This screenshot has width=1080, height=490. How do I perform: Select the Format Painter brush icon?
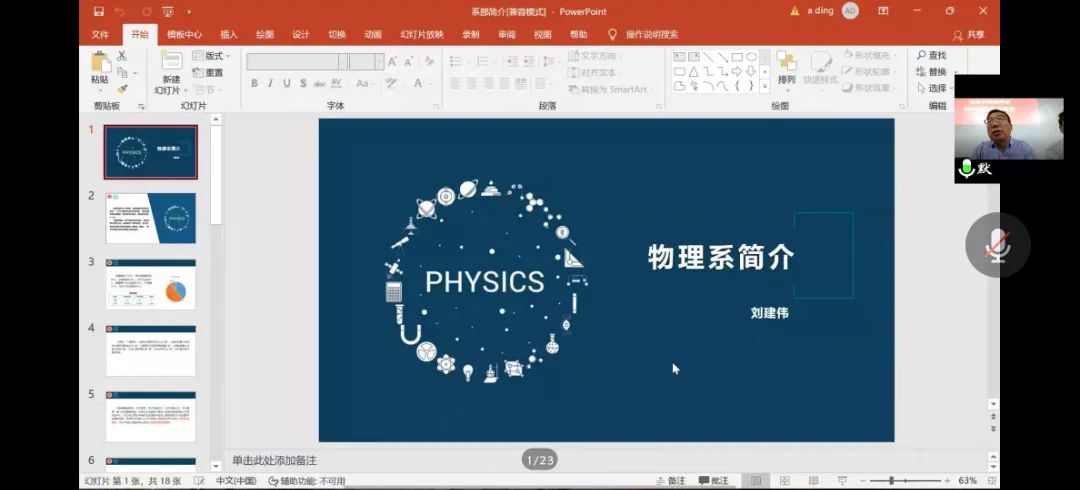click(x=122, y=88)
